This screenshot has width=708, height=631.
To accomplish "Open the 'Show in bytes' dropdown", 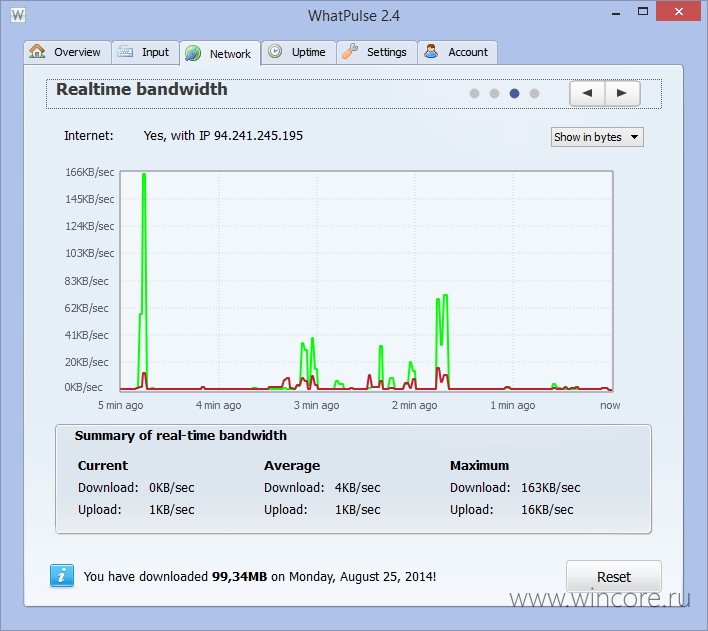I will [597, 137].
